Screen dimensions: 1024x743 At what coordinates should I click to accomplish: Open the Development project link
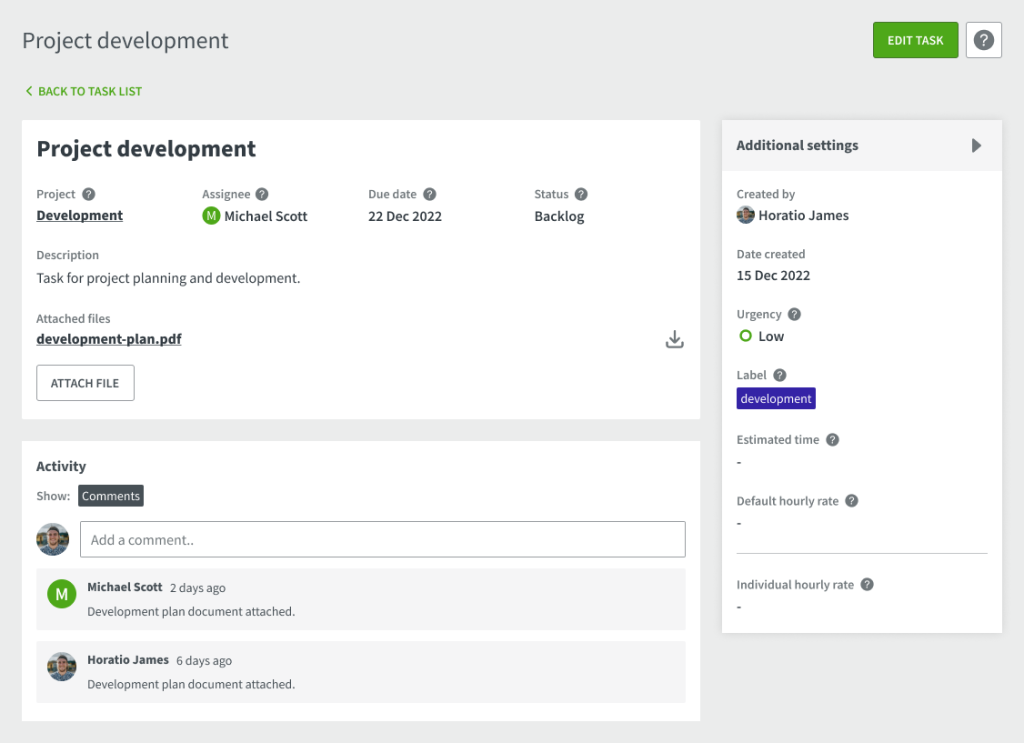coord(80,215)
